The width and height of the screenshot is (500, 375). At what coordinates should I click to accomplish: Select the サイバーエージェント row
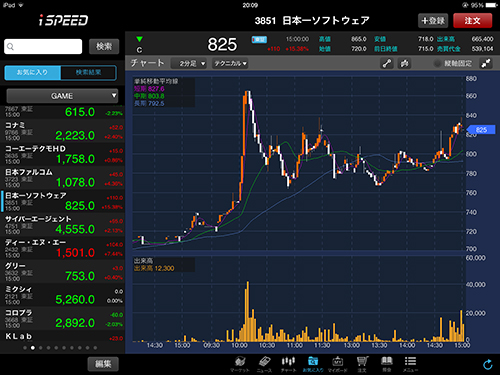tap(62, 225)
